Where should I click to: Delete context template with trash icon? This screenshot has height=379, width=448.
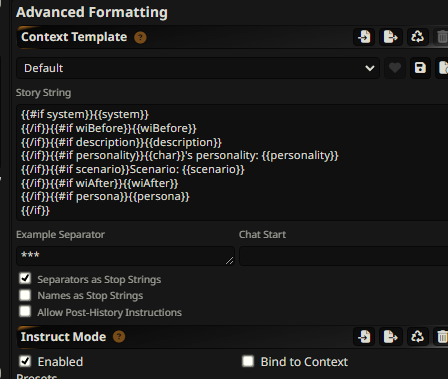[441, 37]
